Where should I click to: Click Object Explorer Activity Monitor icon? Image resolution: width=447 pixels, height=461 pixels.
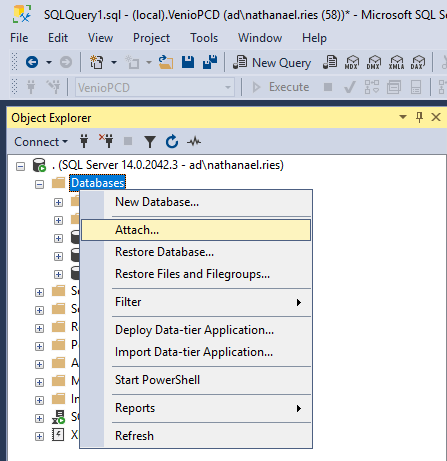coord(194,142)
